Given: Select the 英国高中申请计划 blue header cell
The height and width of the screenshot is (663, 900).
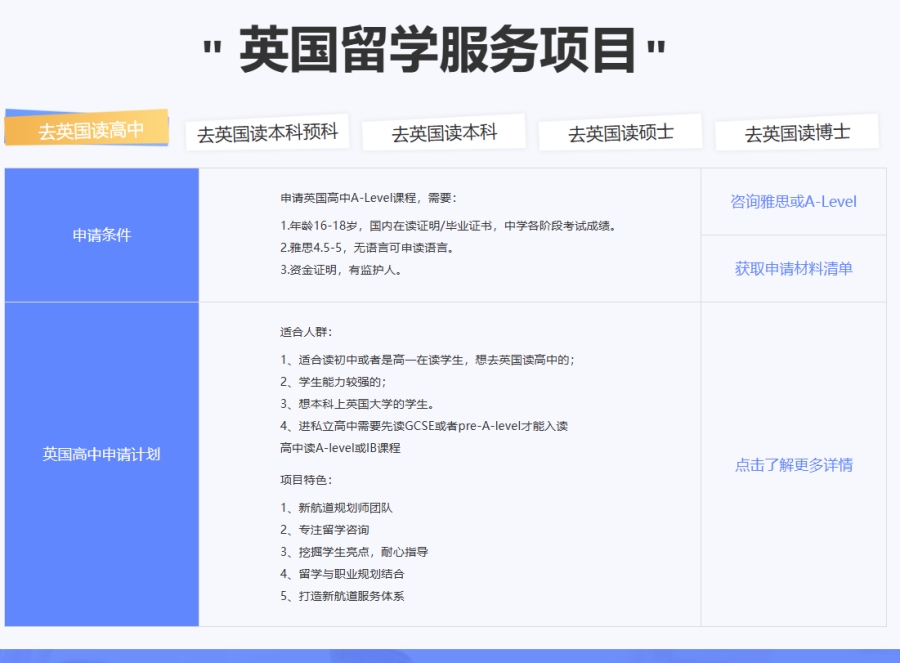Looking at the screenshot, I should 102,453.
